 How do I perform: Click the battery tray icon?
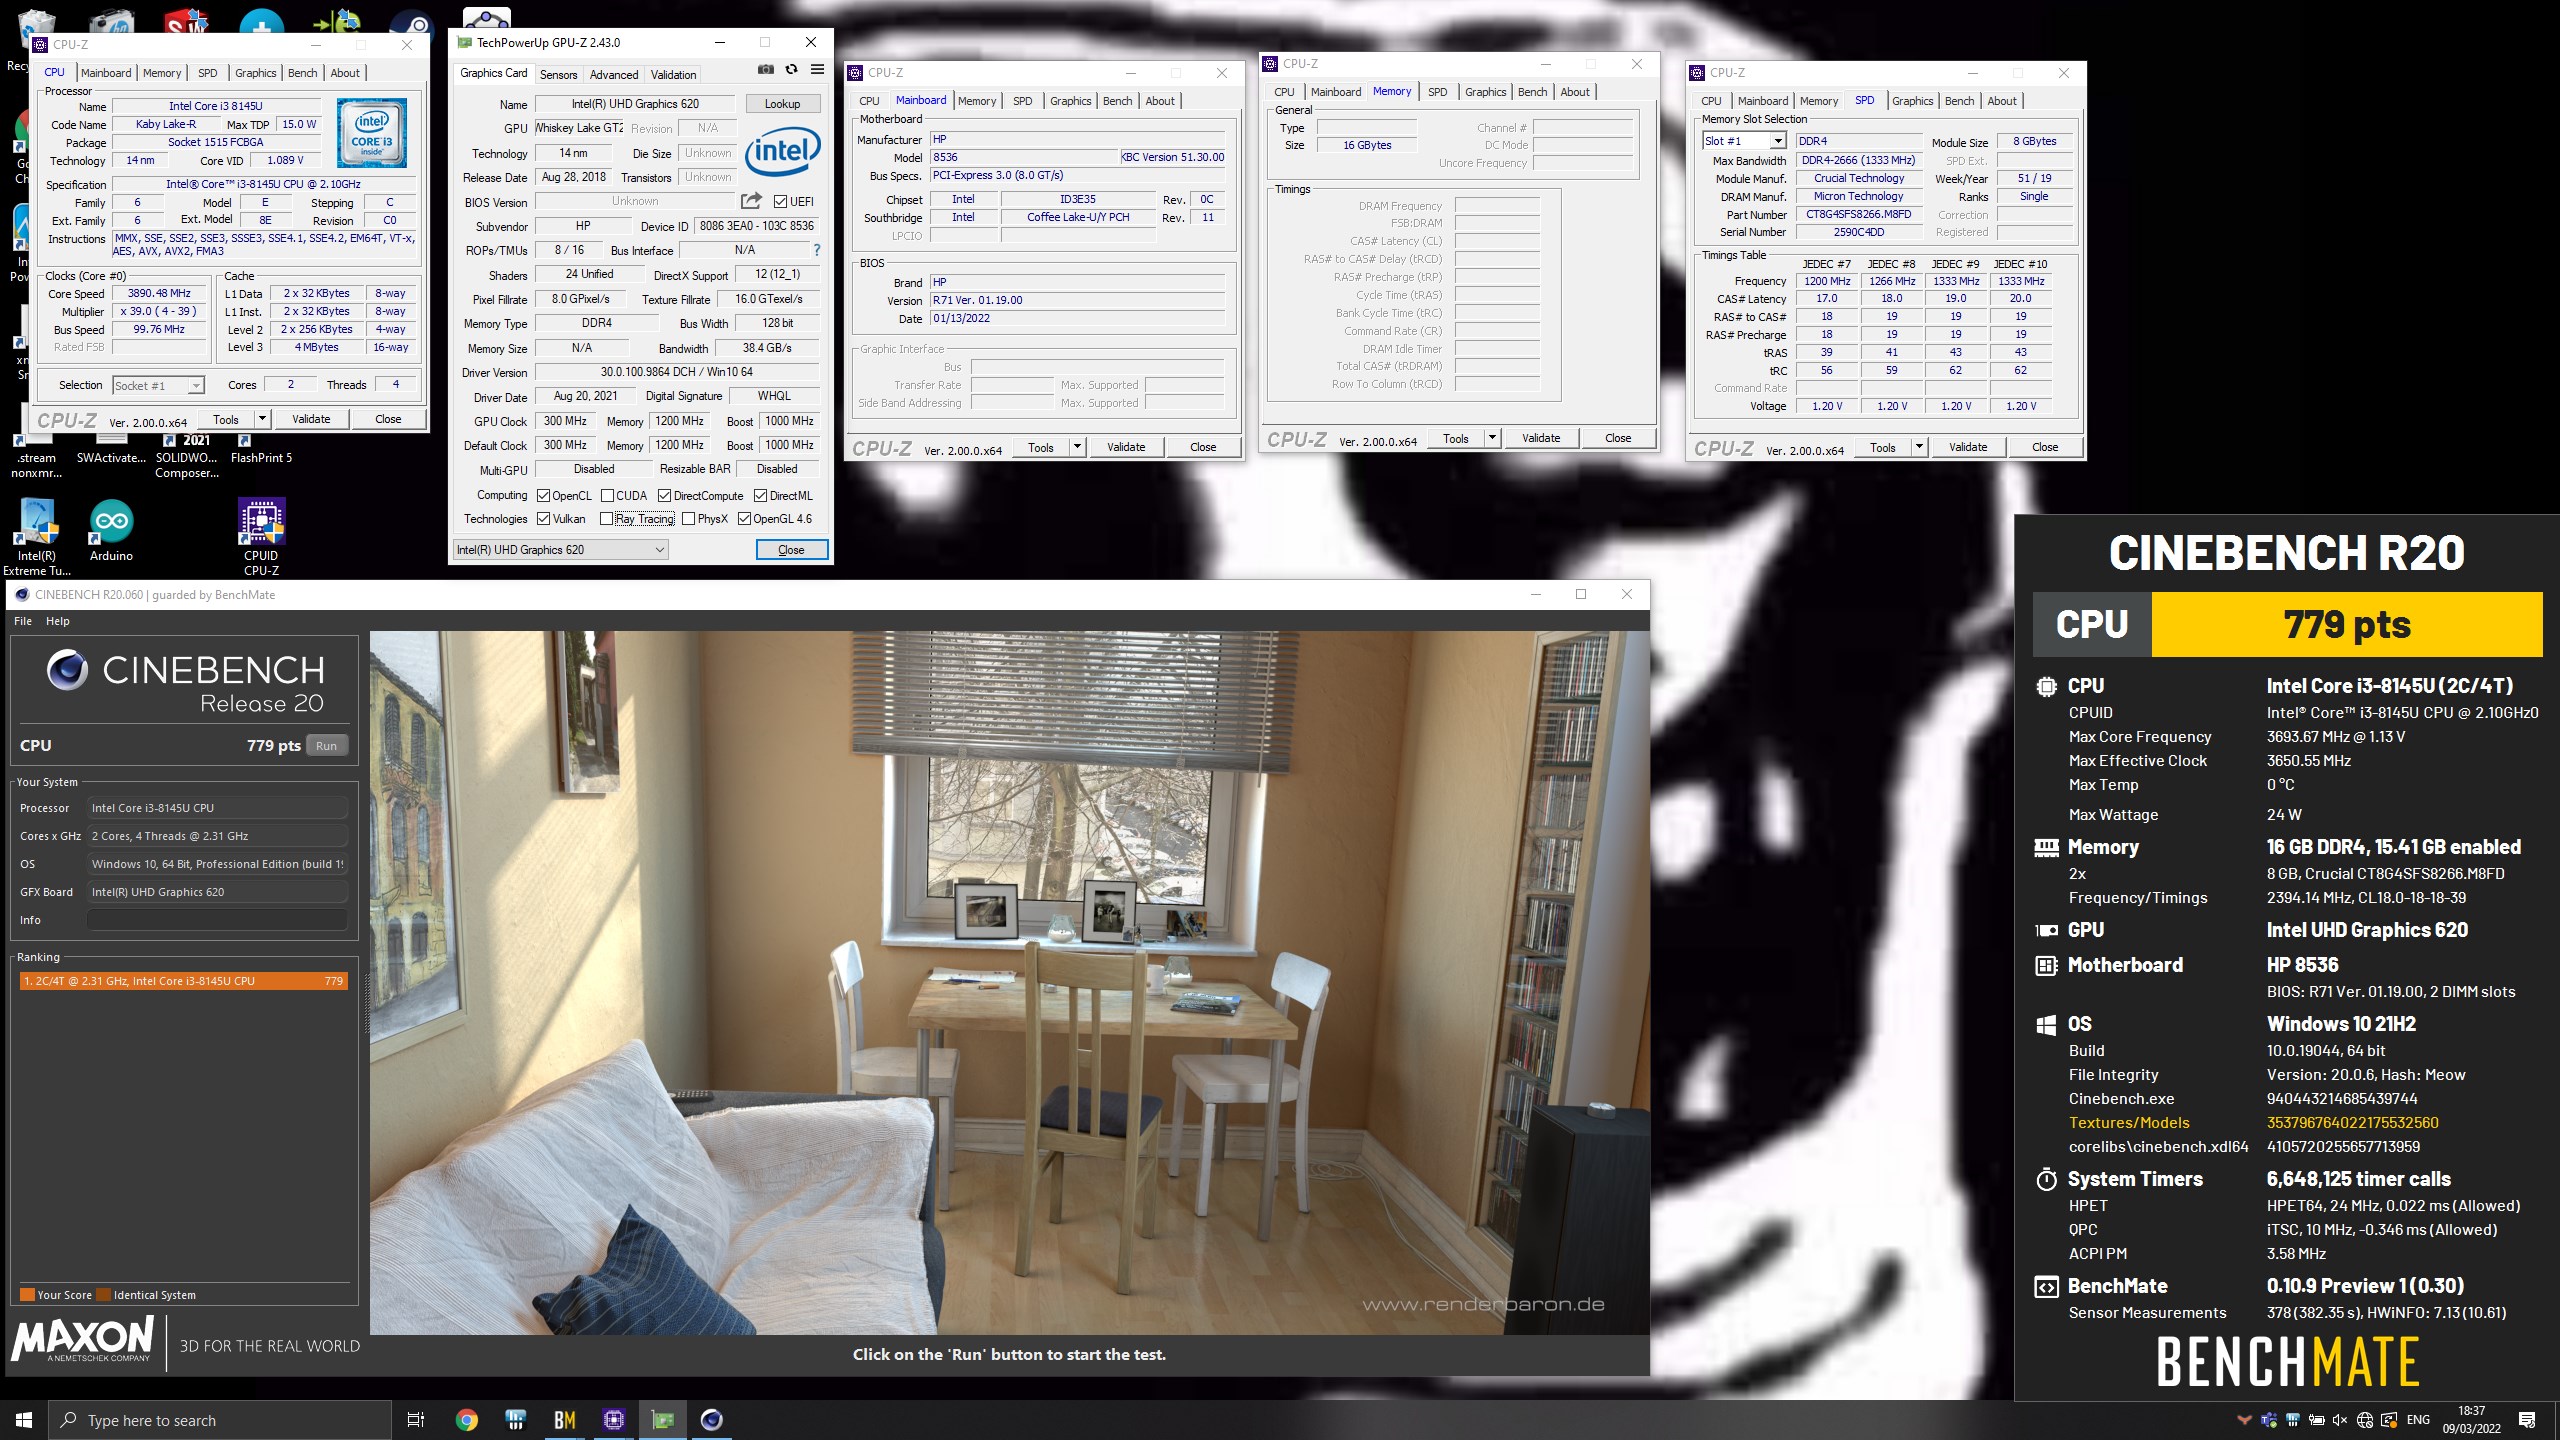point(2316,1420)
